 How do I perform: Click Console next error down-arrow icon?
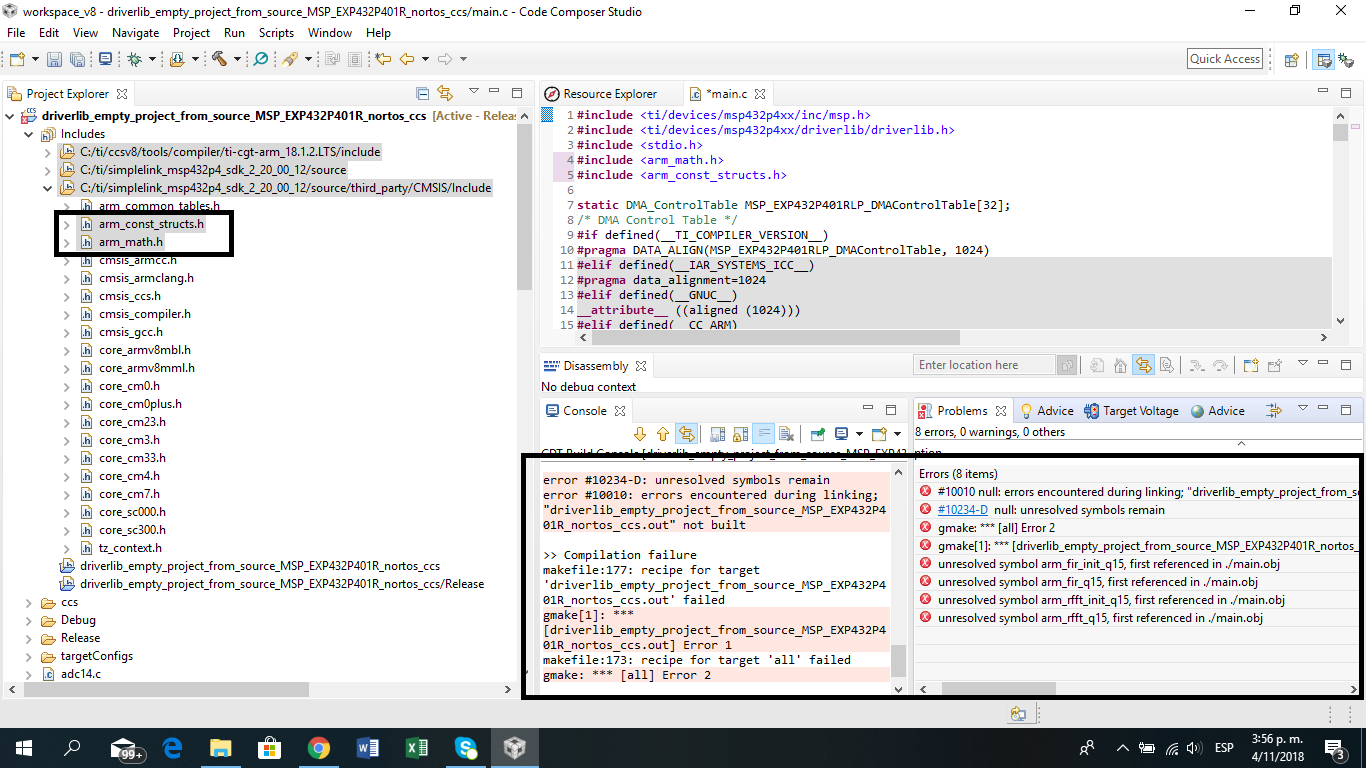coord(640,434)
